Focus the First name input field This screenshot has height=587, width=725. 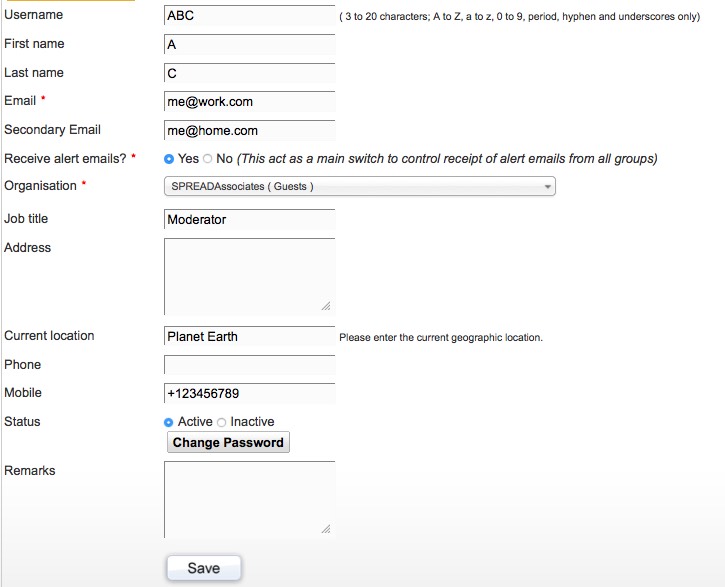click(250, 45)
